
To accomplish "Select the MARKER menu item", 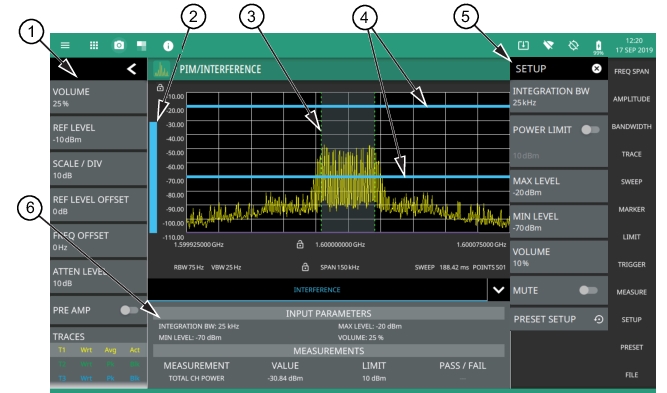I will point(631,209).
